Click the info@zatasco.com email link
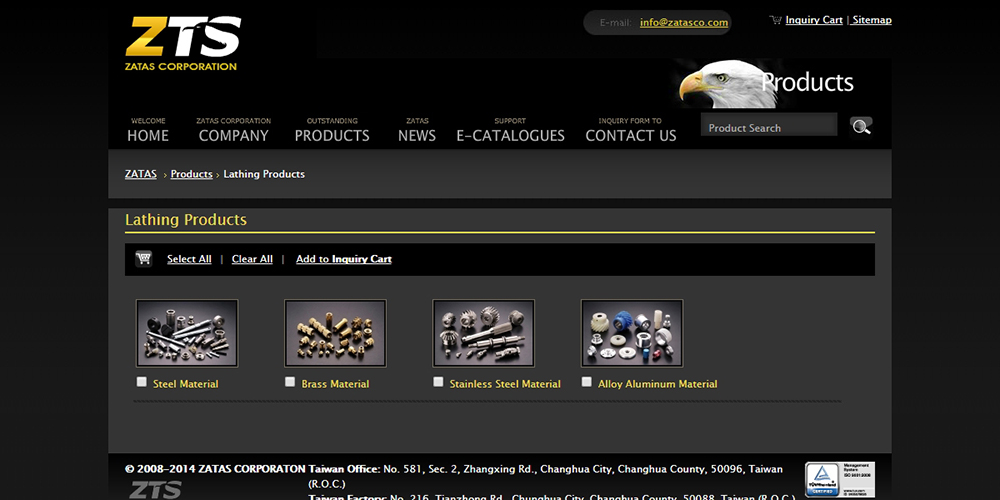 coord(684,22)
